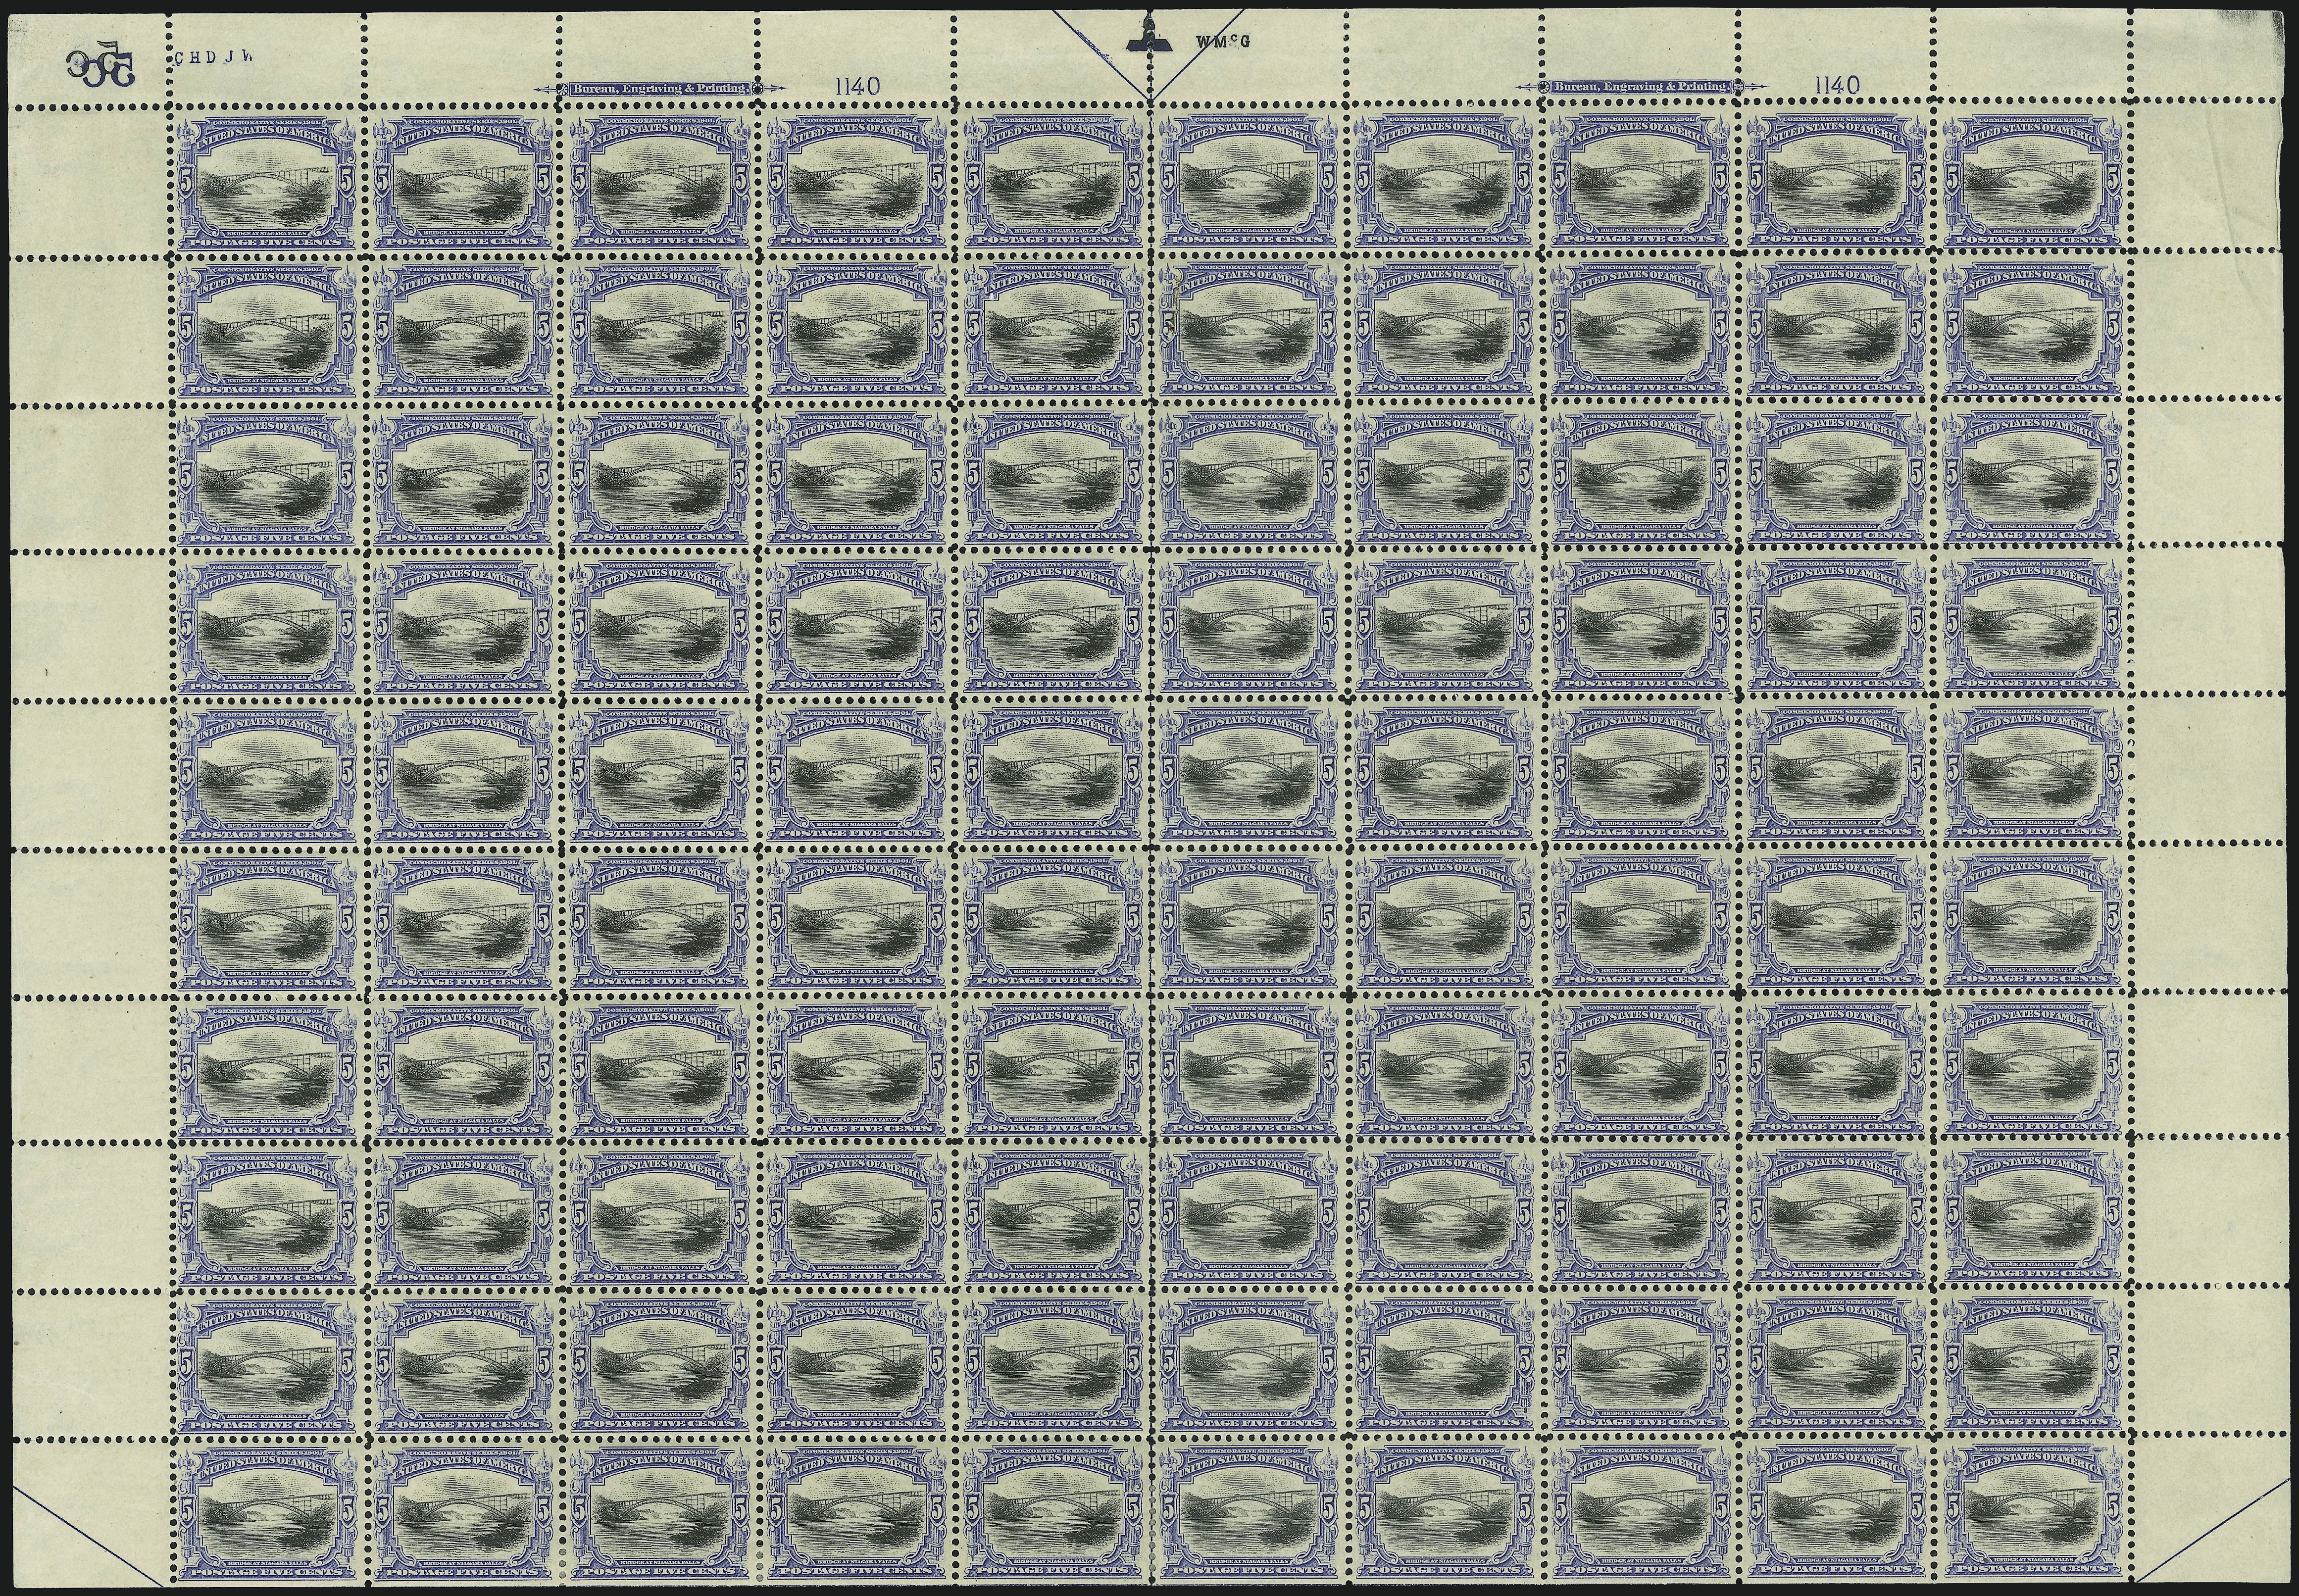This screenshot has width=2299, height=1596.
Task: Click stamp beneath left Bureau imprint
Action: [x=660, y=181]
